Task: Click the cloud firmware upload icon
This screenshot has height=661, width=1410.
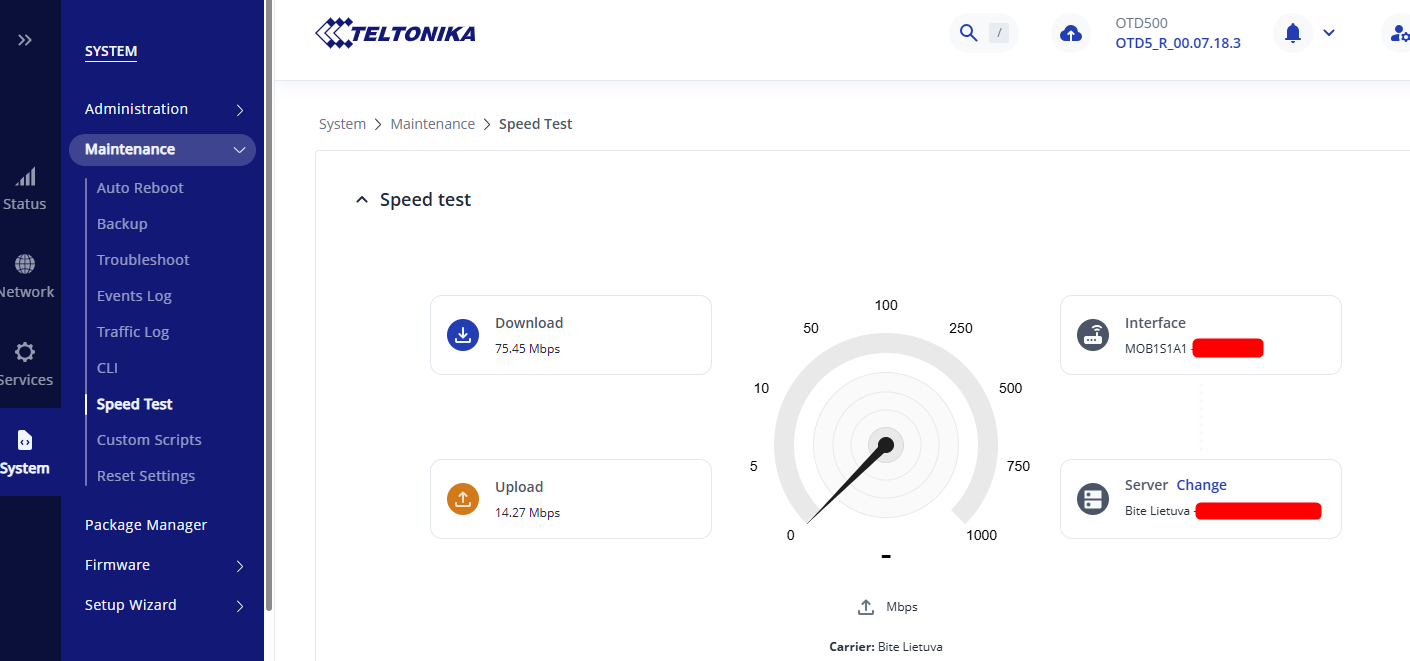Action: [x=1071, y=32]
